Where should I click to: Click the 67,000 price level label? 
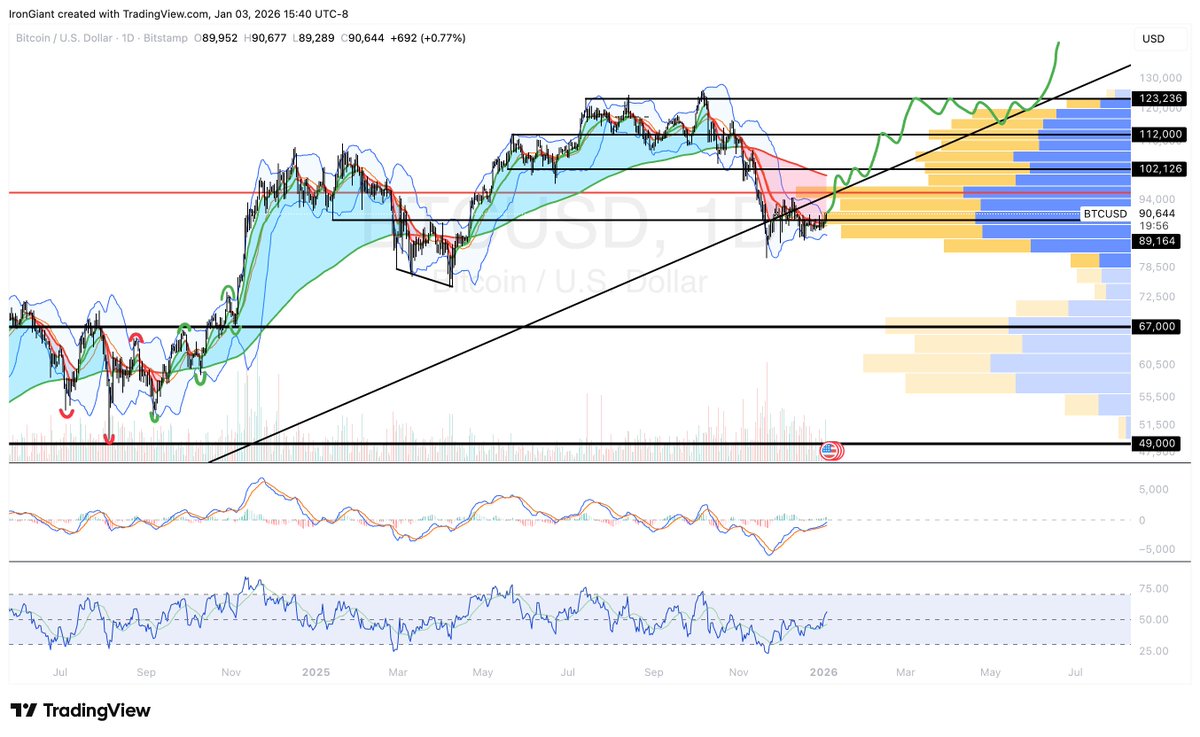point(1157,327)
